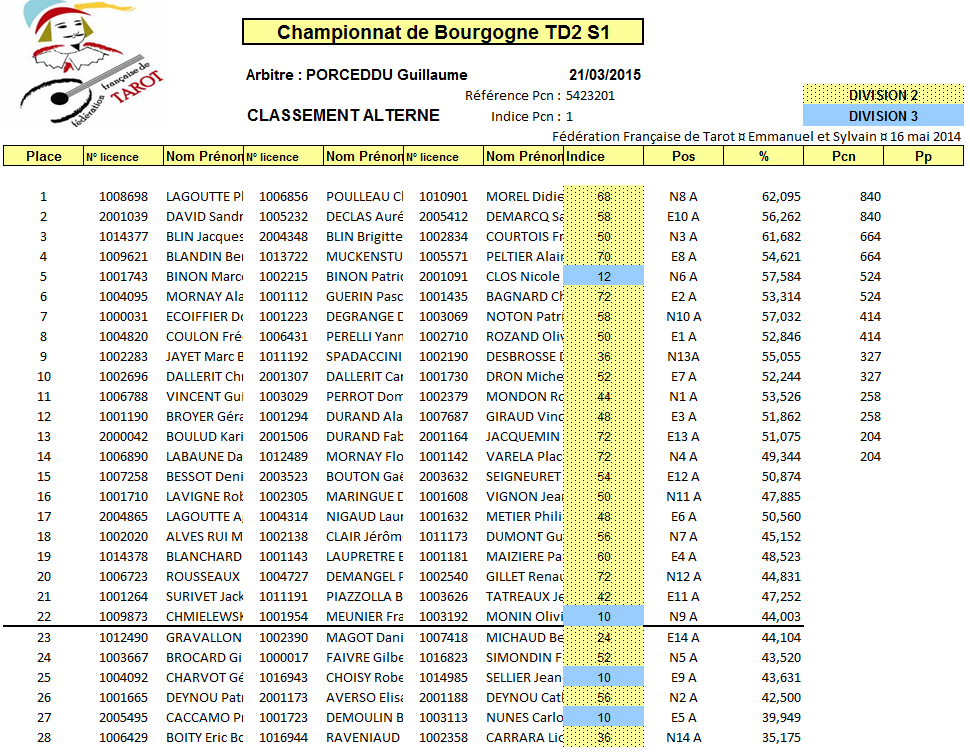Click the name "GIRAUD Vinc"

(525, 417)
